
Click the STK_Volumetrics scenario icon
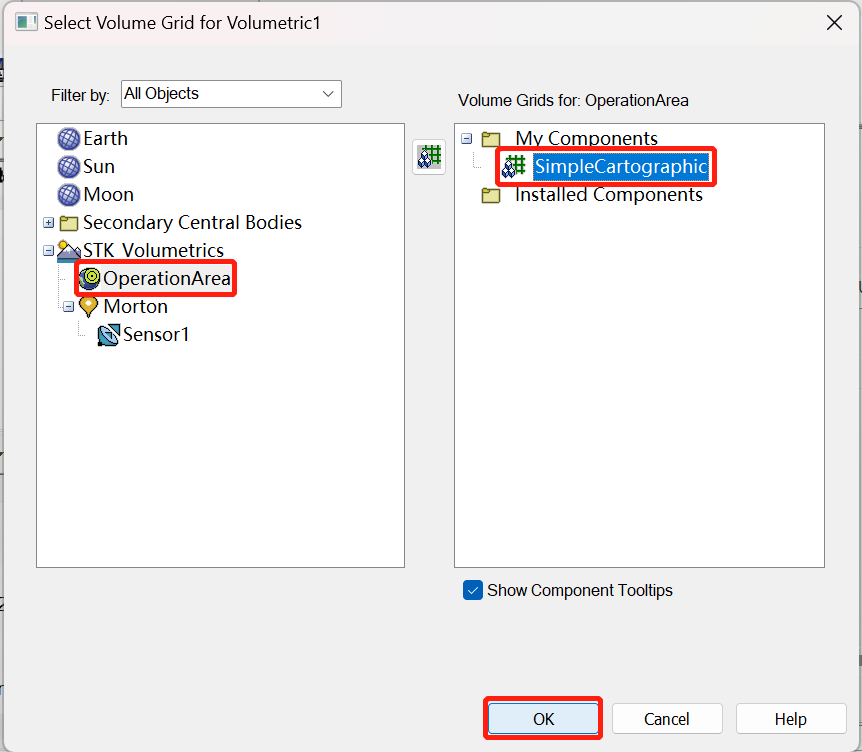coord(69,251)
